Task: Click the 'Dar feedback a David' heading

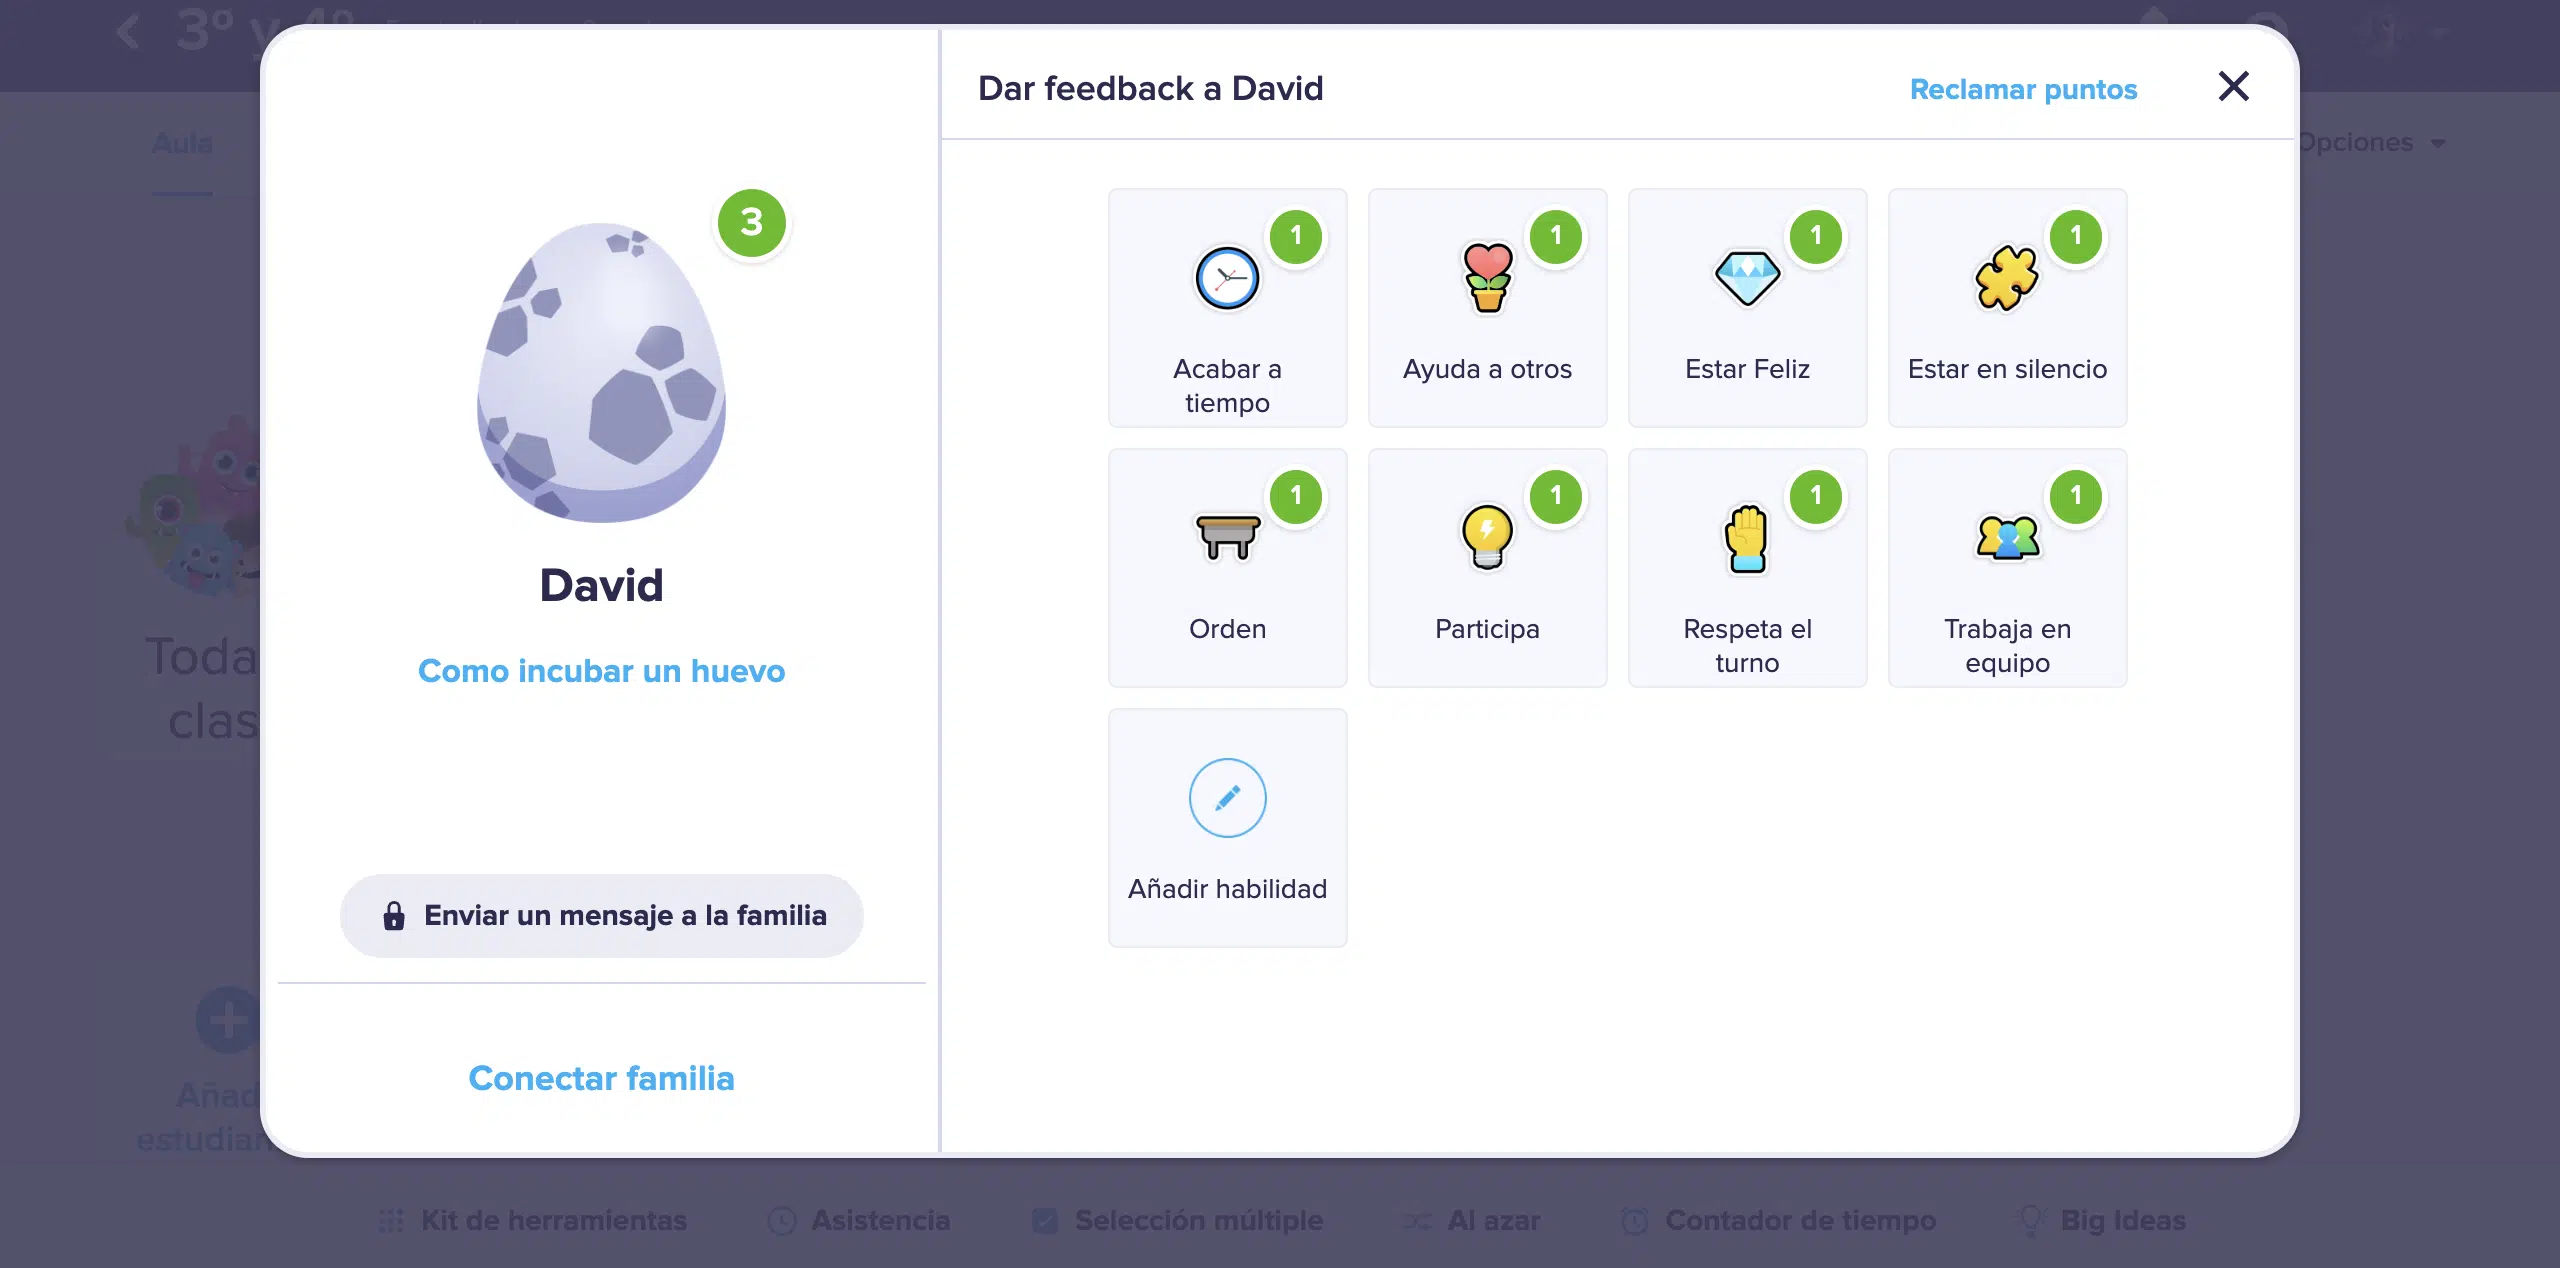Action: tap(1150, 88)
